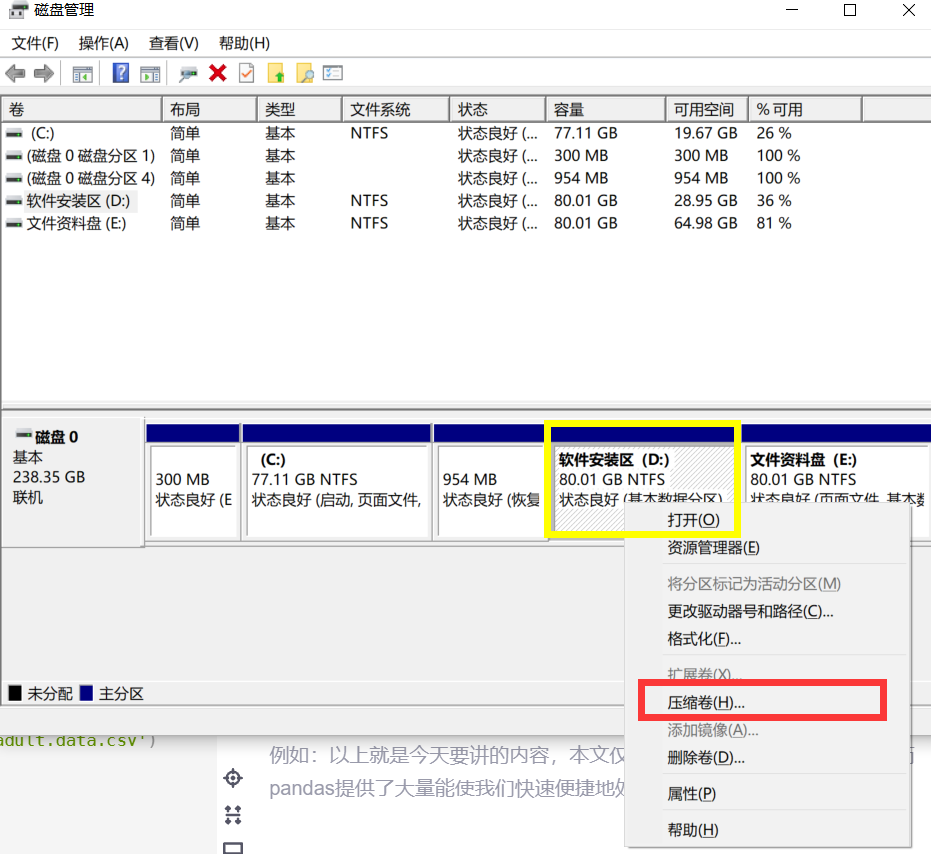The image size is (931, 854).
Task: Click the folder with magnifier icon
Action: click(x=305, y=74)
